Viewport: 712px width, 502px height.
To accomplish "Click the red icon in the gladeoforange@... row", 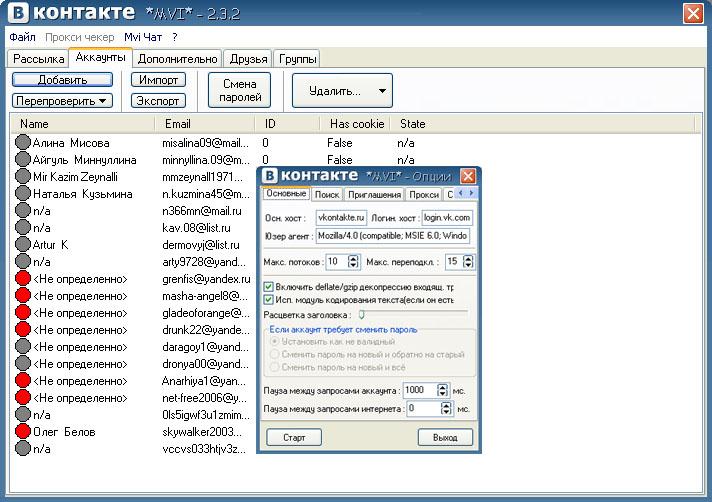I will click(23, 312).
